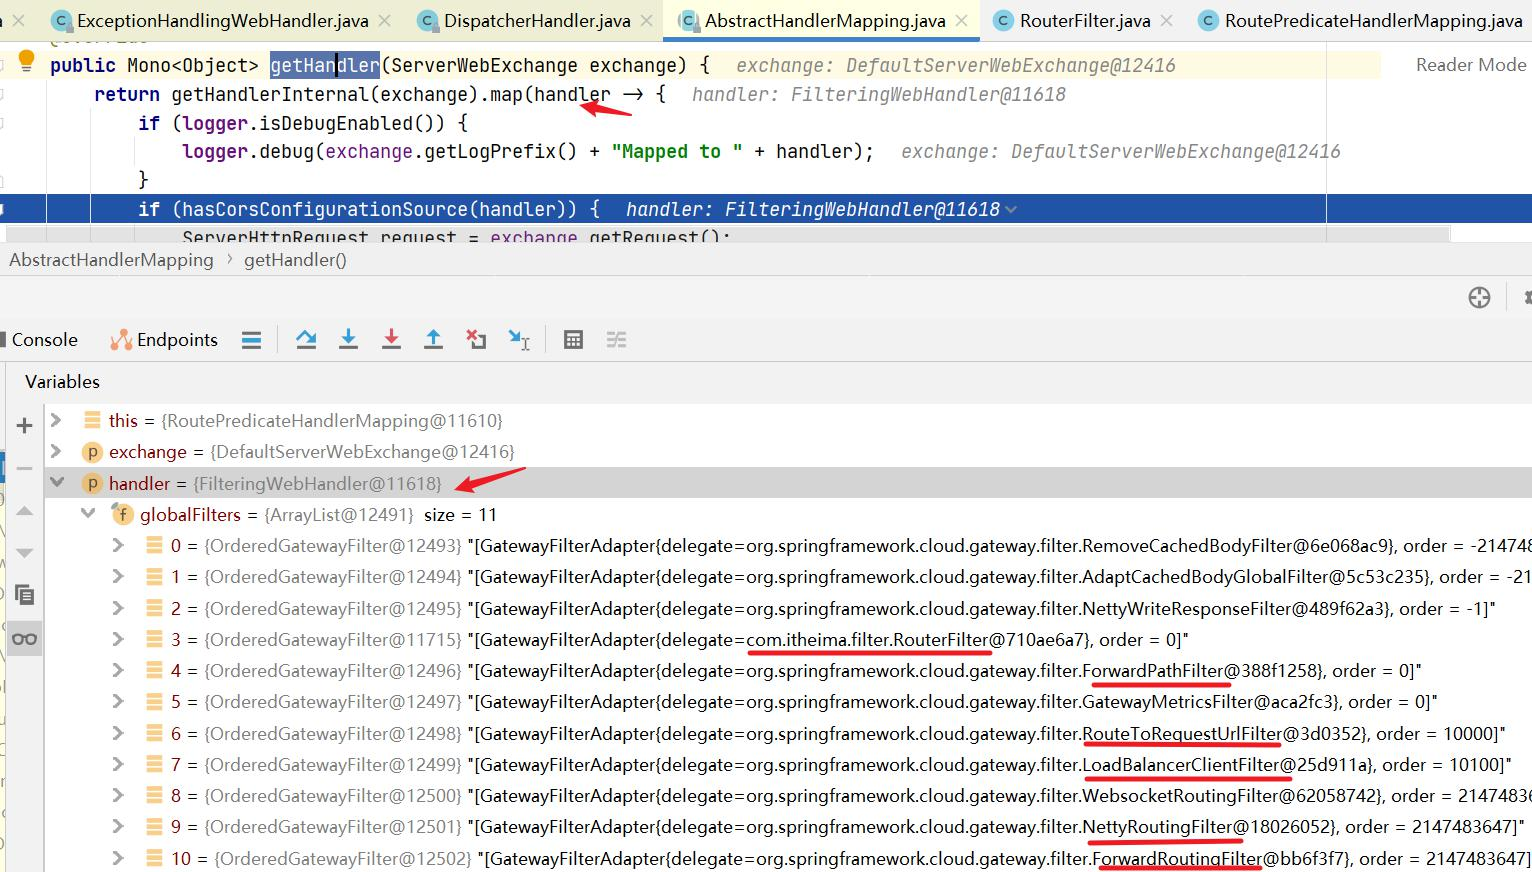This screenshot has height=872, width=1532.
Task: Click the editor horizontal scrollbar
Action: [727, 234]
